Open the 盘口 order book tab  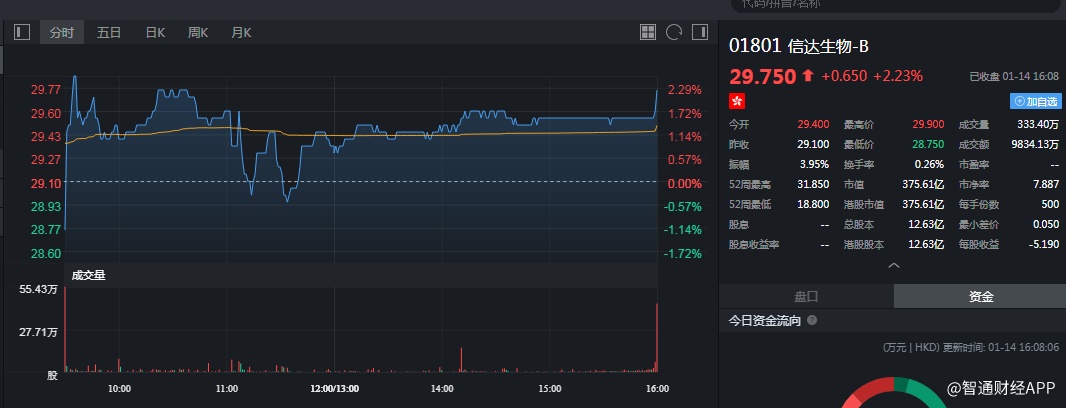806,296
